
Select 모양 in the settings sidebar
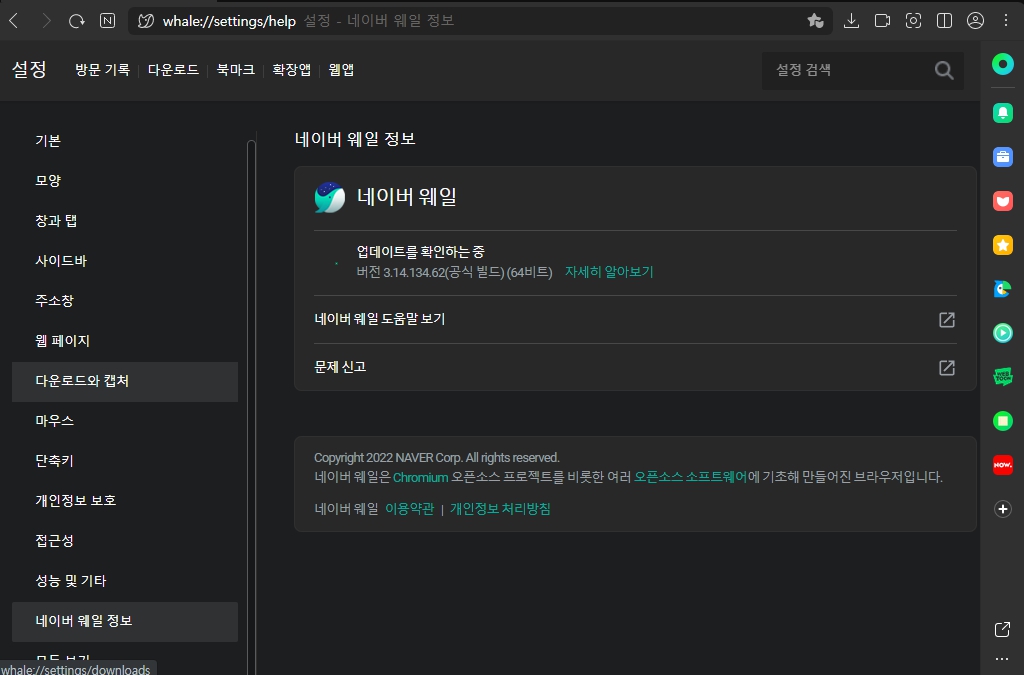(125, 181)
